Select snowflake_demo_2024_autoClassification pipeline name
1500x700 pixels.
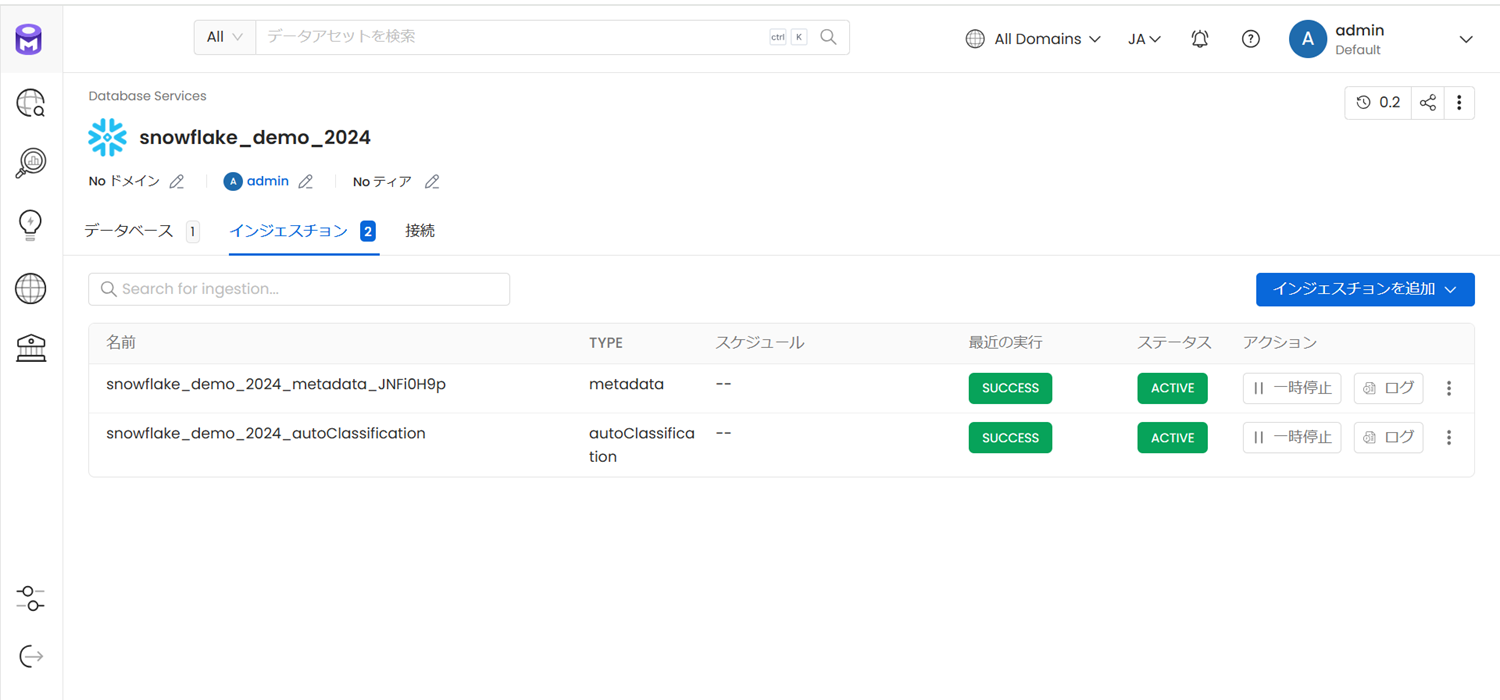pyautogui.click(x=266, y=434)
